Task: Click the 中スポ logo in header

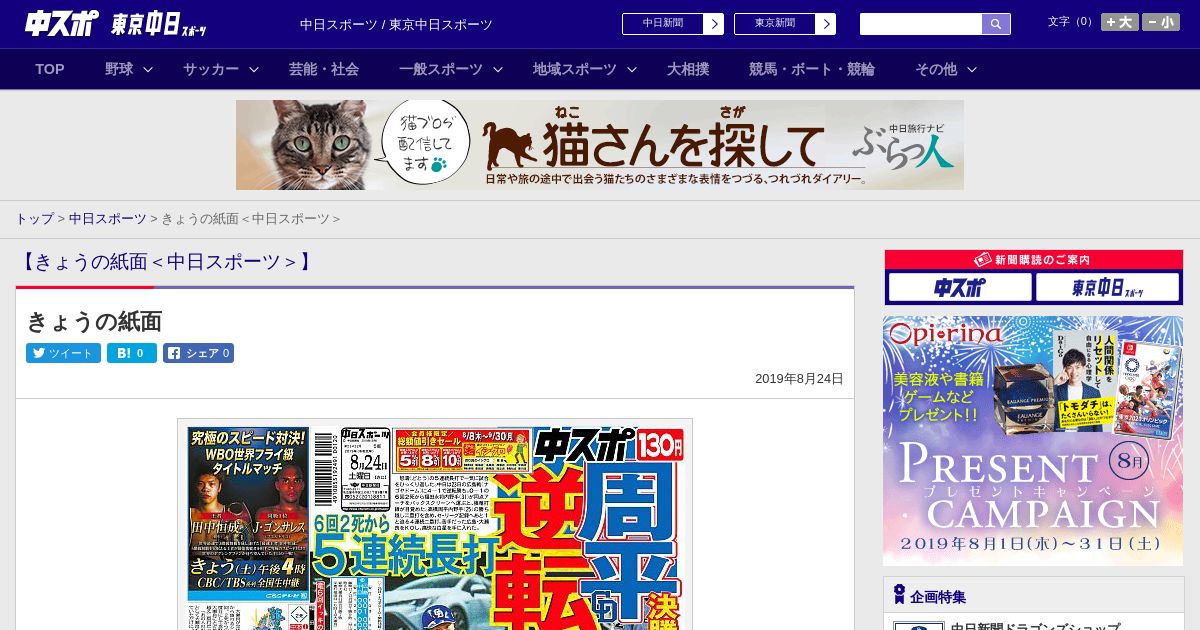Action: tap(63, 24)
